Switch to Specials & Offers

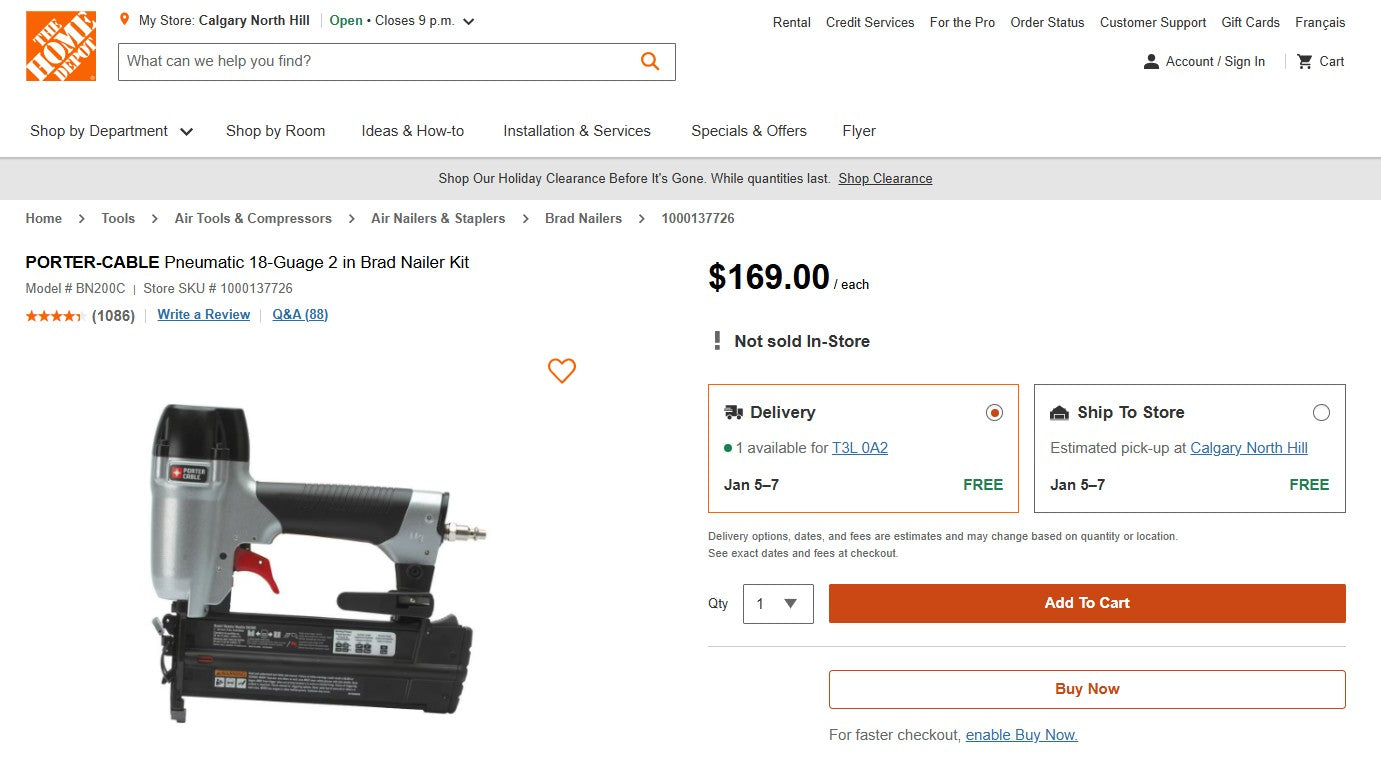748,131
